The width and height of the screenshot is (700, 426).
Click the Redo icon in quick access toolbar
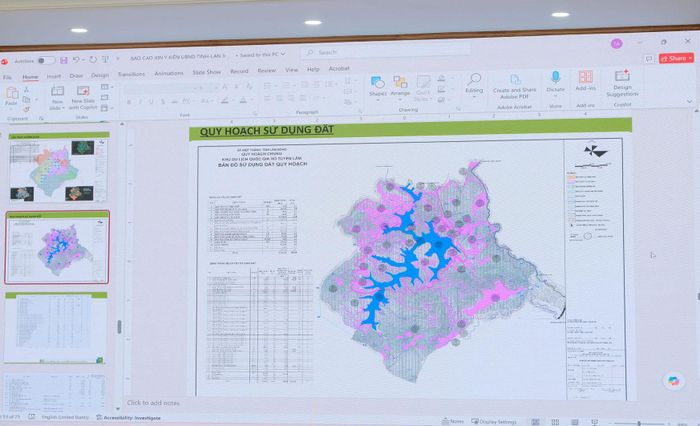93,59
